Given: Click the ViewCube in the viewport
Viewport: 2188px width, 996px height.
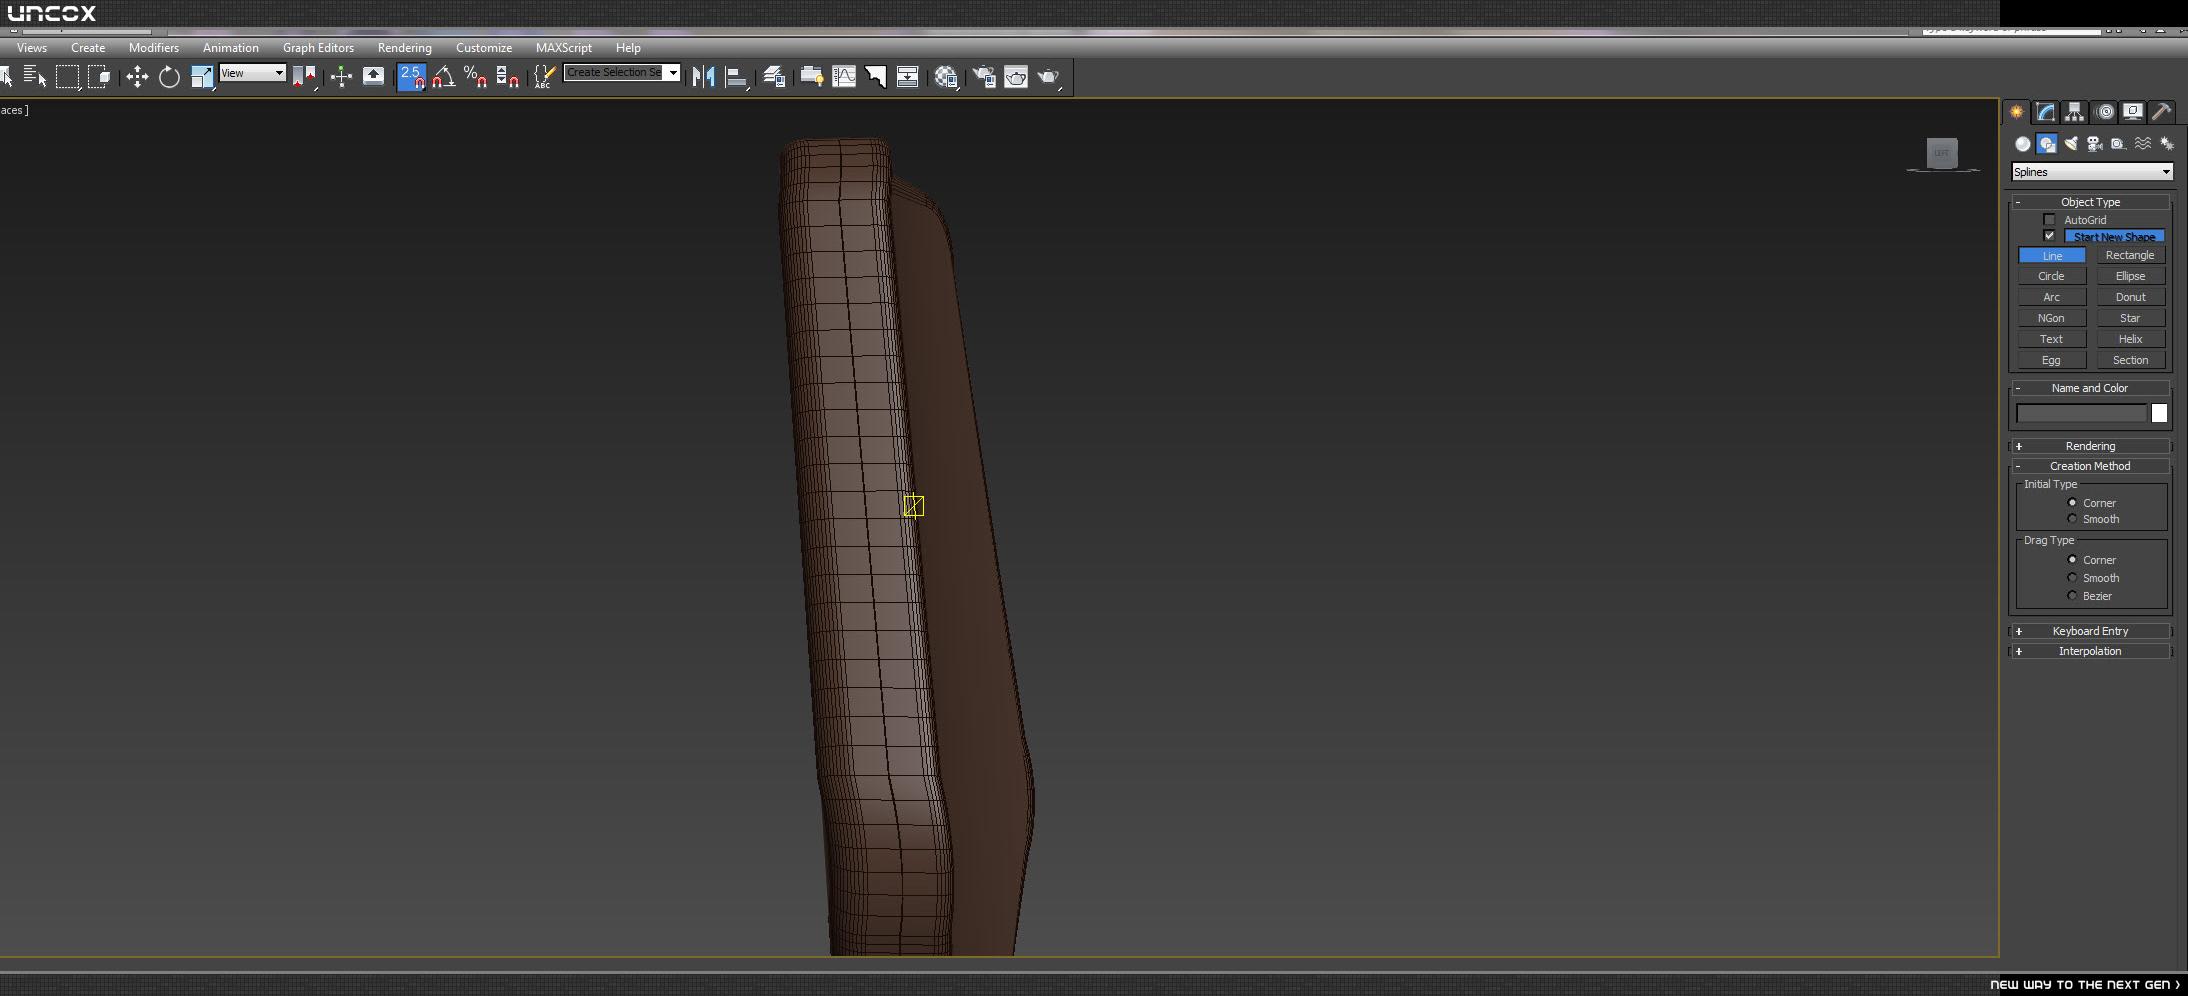Looking at the screenshot, I should click(1942, 153).
